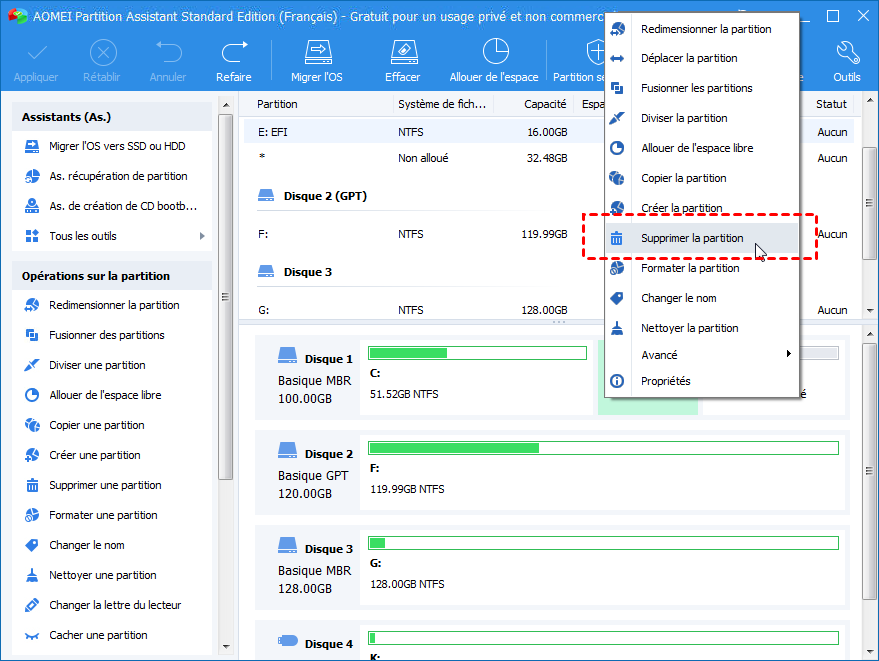
Task: Select Créer la partition in context menu
Action: 702,208
